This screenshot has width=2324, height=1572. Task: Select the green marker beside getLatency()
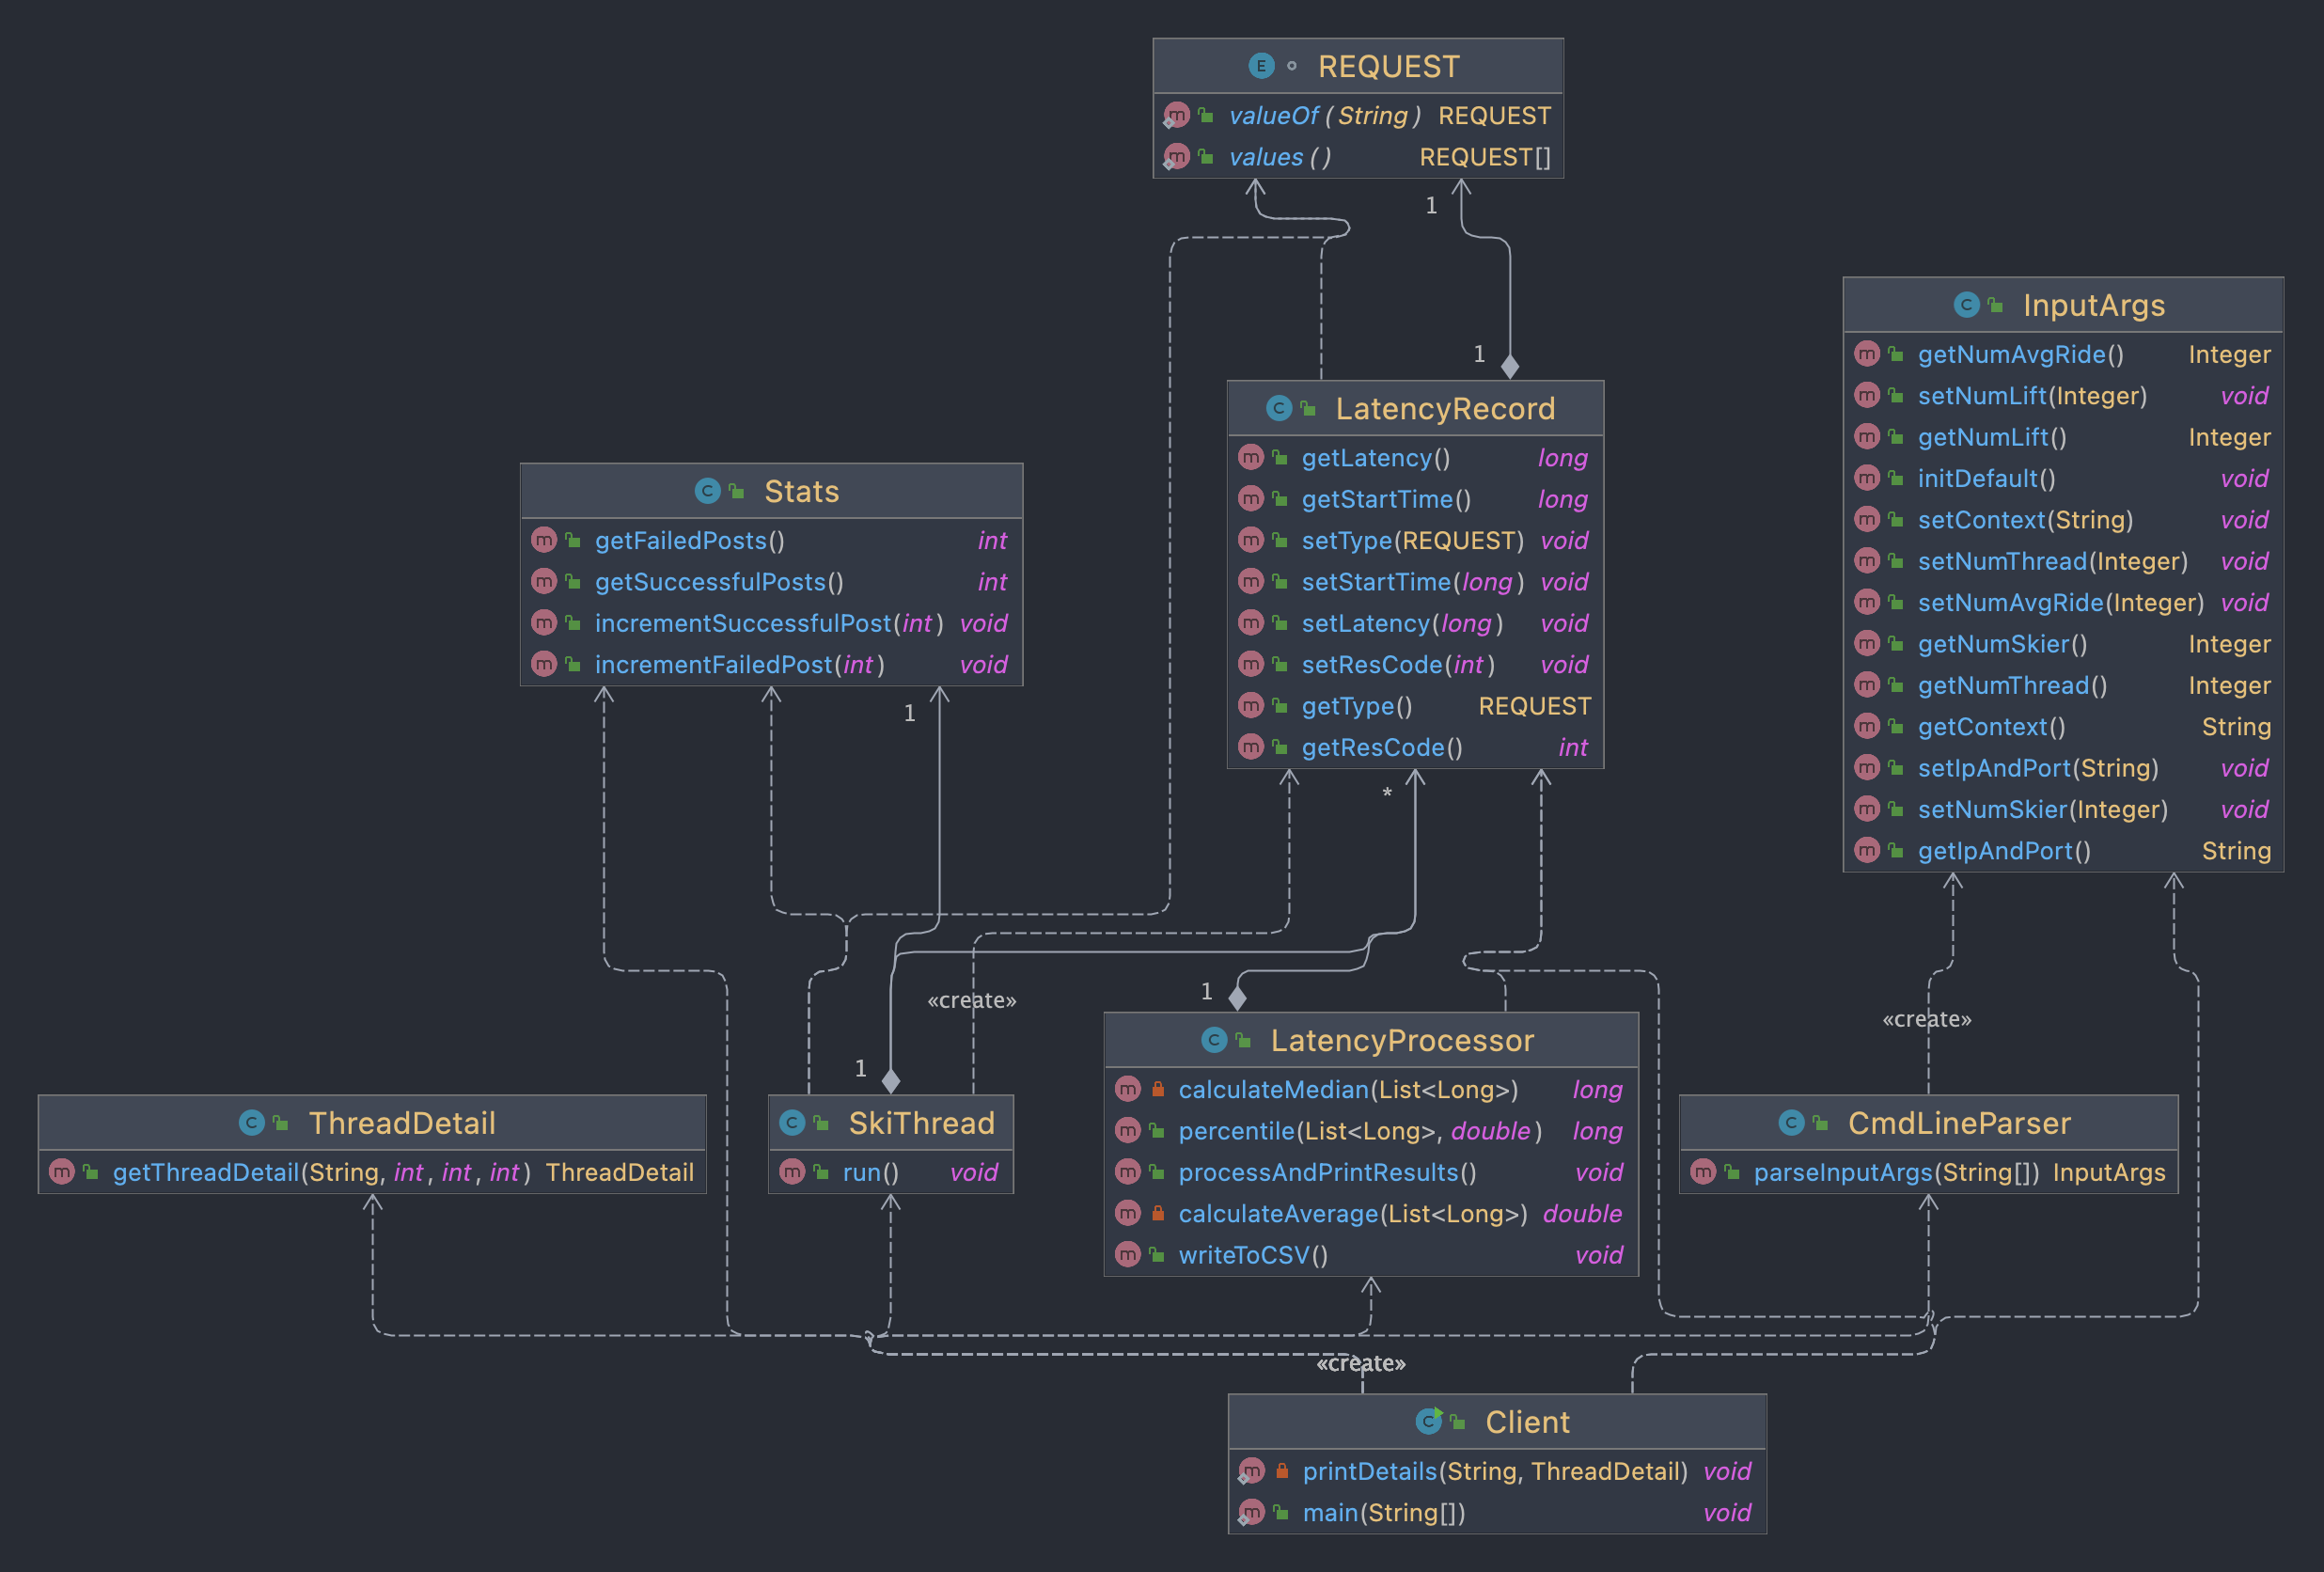click(x=1281, y=457)
